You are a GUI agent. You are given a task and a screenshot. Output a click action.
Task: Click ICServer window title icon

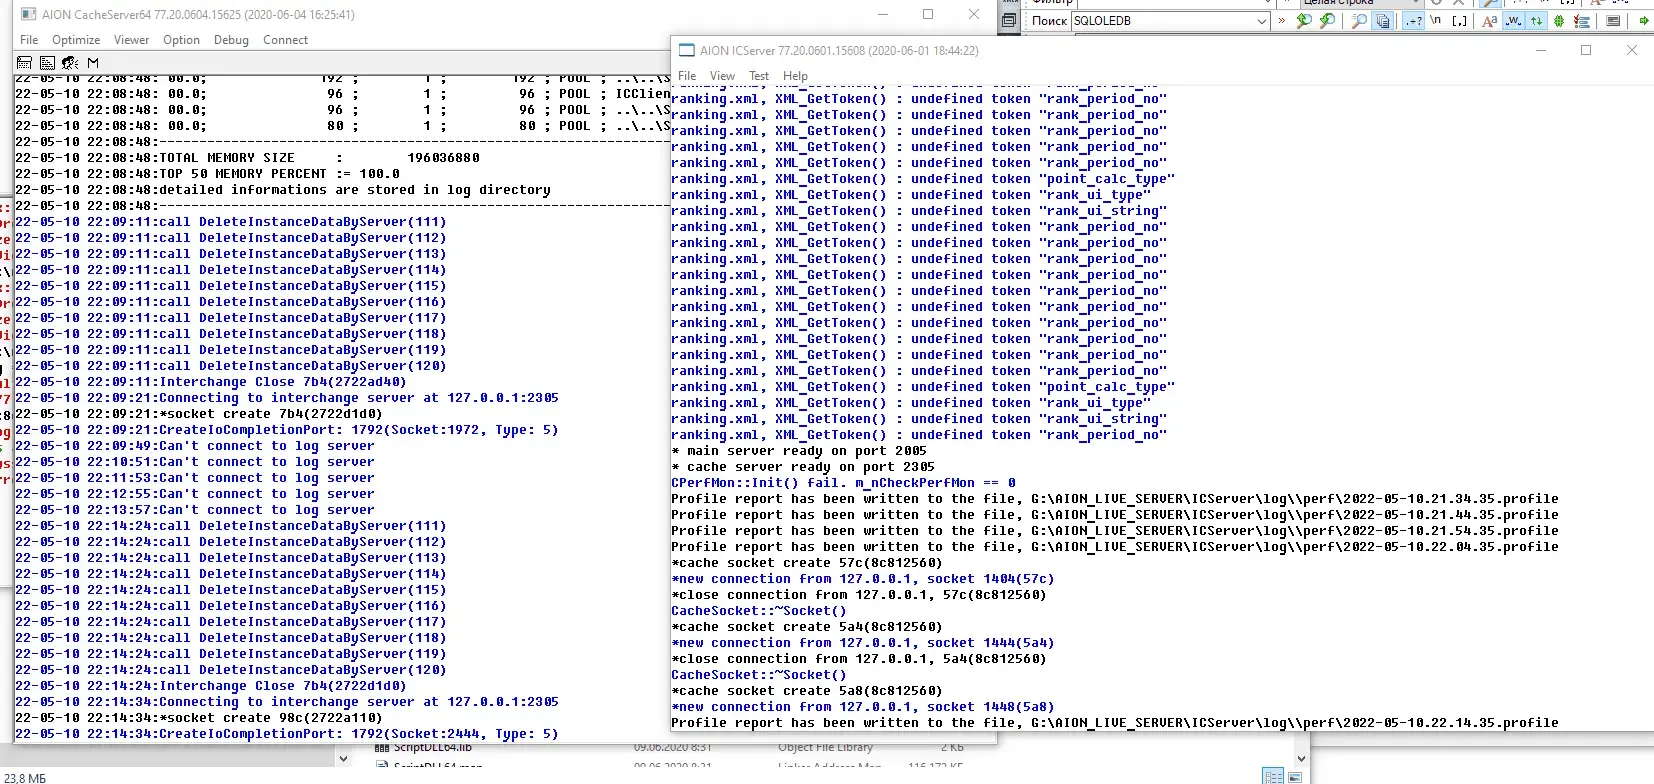[686, 50]
